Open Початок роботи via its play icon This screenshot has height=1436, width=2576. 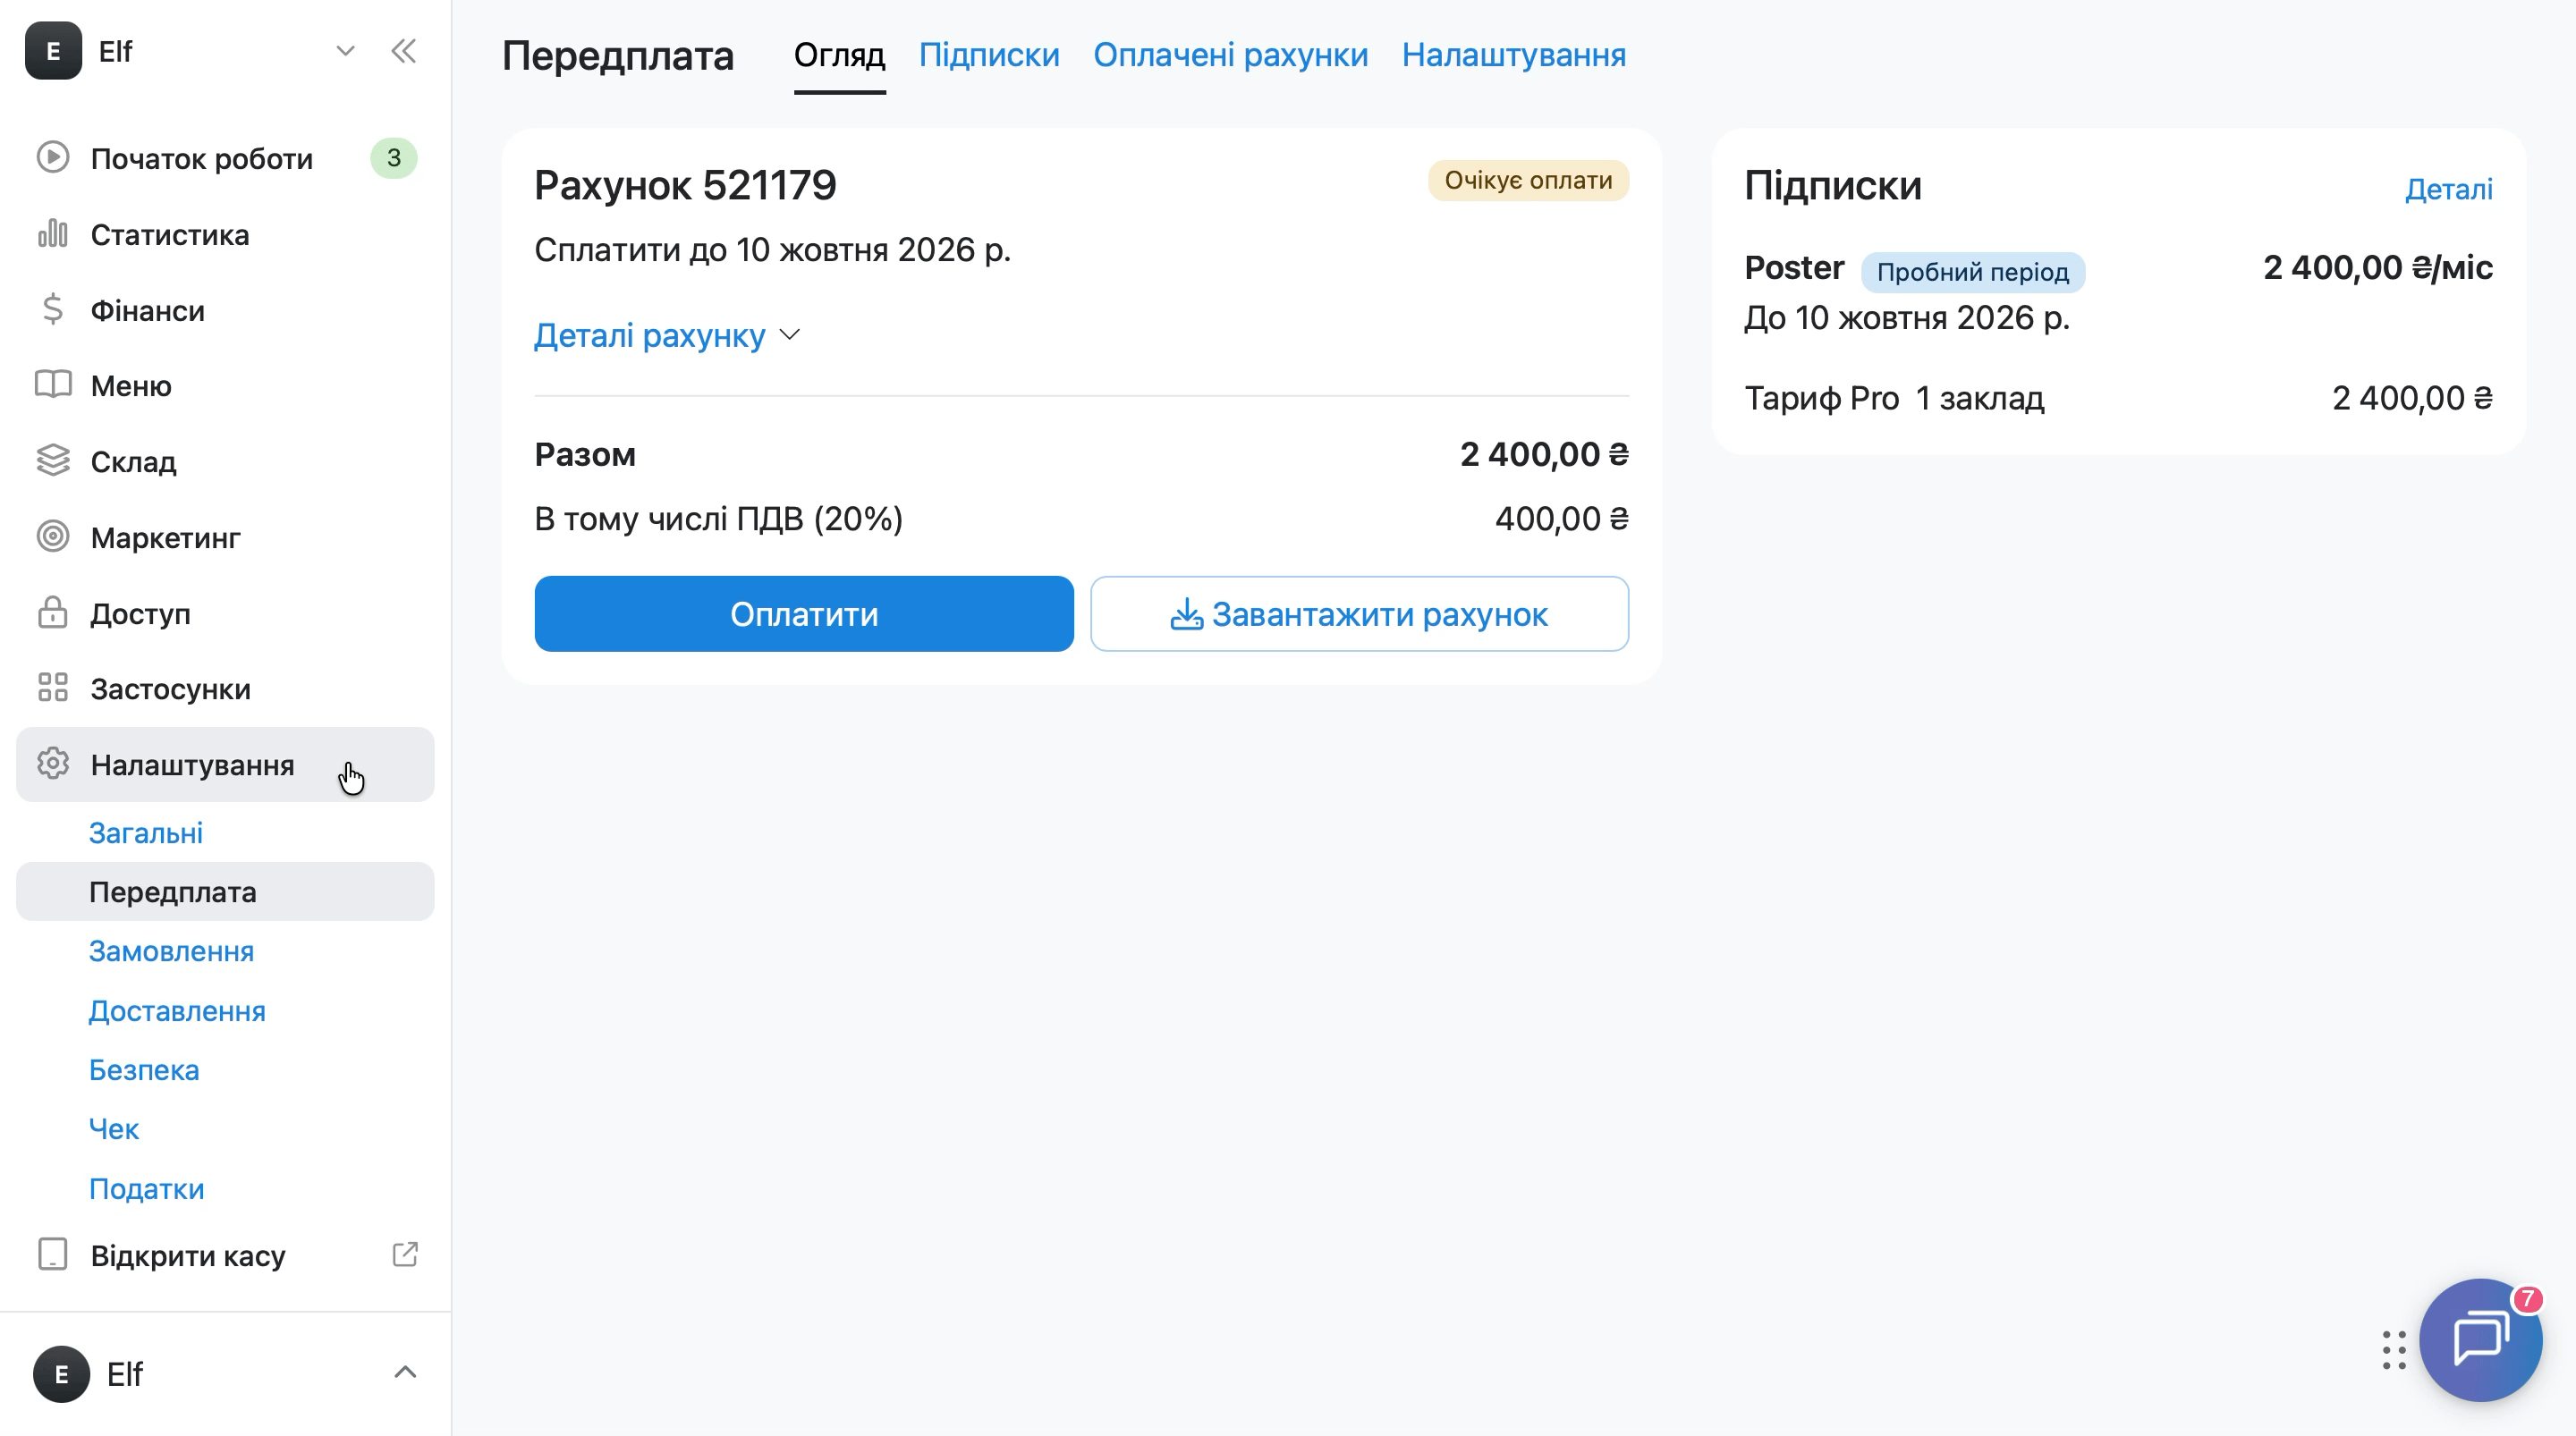tap(53, 158)
